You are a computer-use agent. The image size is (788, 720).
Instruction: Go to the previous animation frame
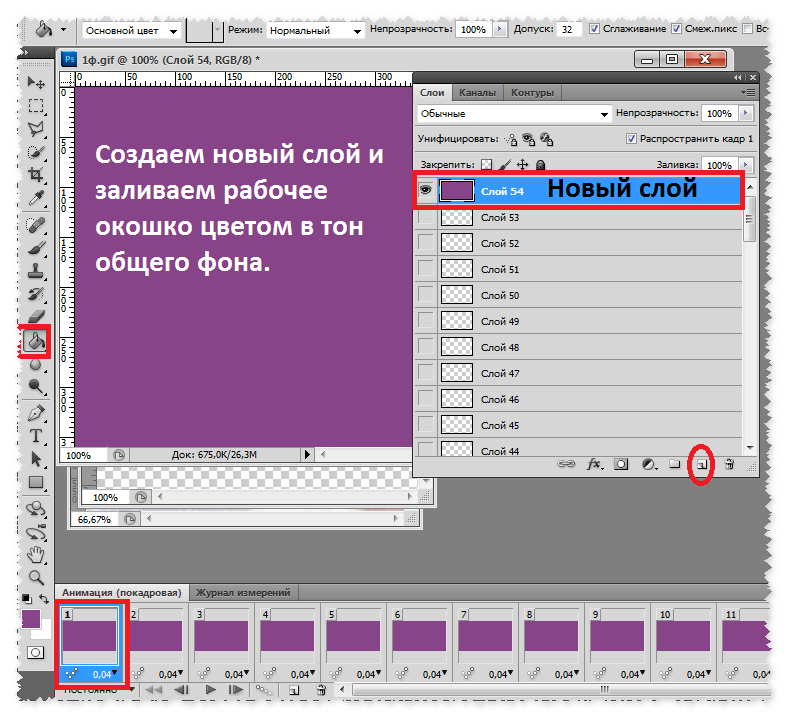[182, 690]
